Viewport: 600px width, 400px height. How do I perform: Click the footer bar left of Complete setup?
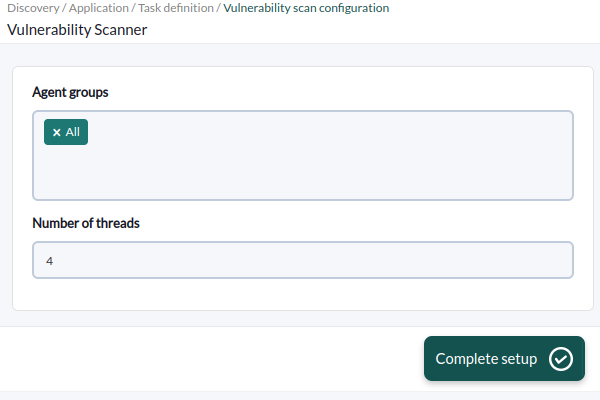210,359
